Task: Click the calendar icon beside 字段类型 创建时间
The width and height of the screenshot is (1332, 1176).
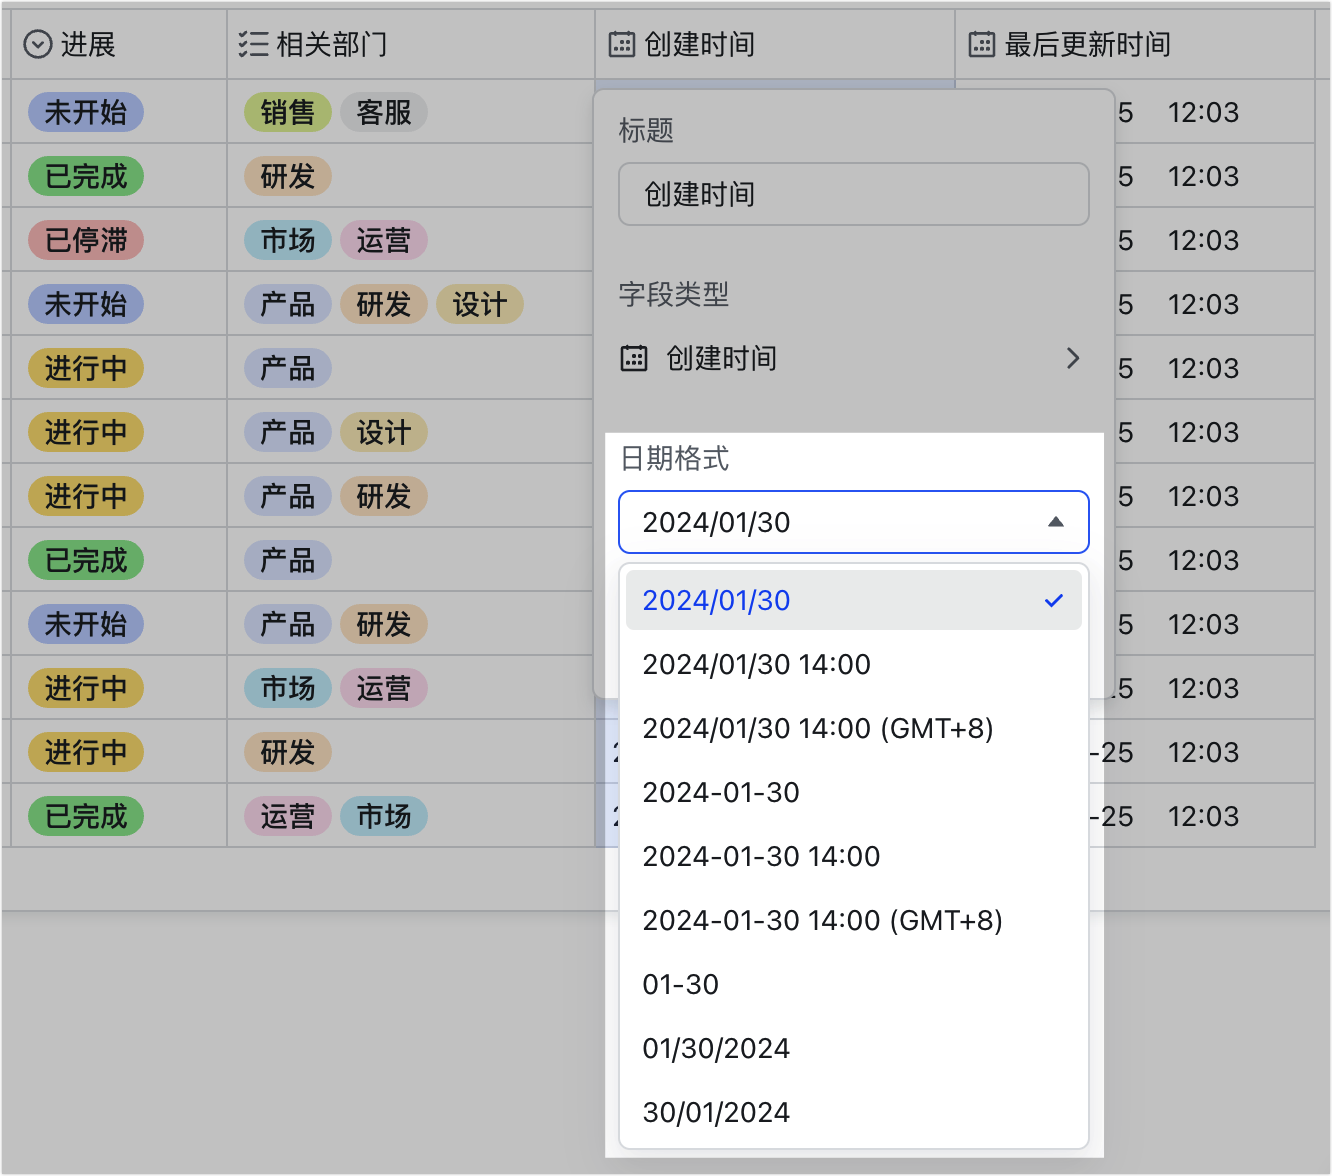Action: 634,358
